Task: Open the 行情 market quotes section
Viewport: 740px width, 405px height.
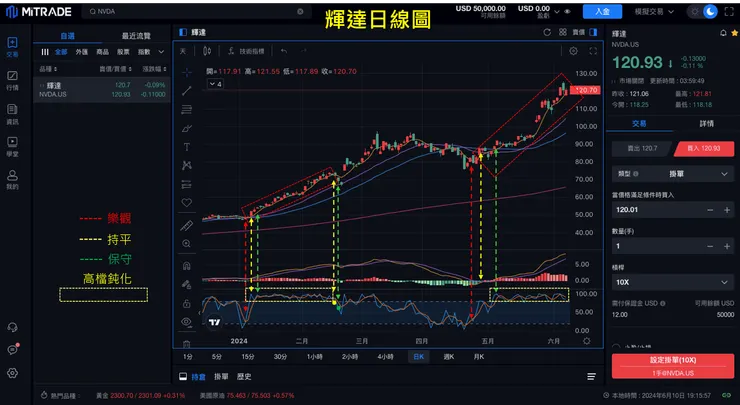Action: click(13, 80)
